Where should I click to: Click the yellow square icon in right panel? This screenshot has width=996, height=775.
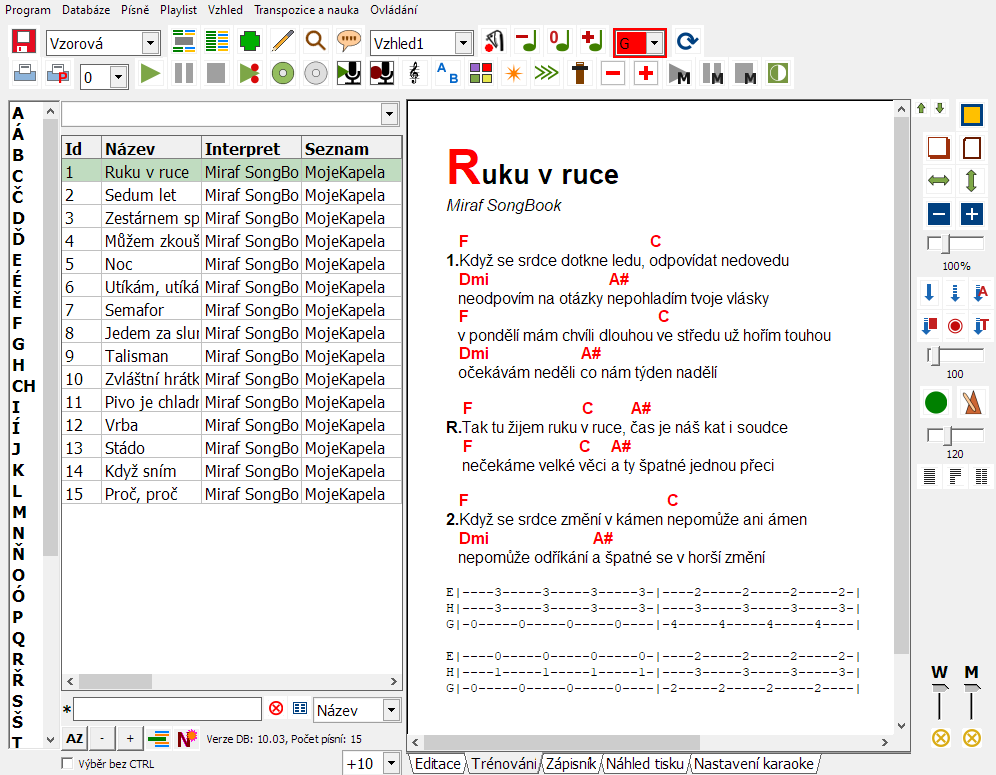click(x=971, y=115)
